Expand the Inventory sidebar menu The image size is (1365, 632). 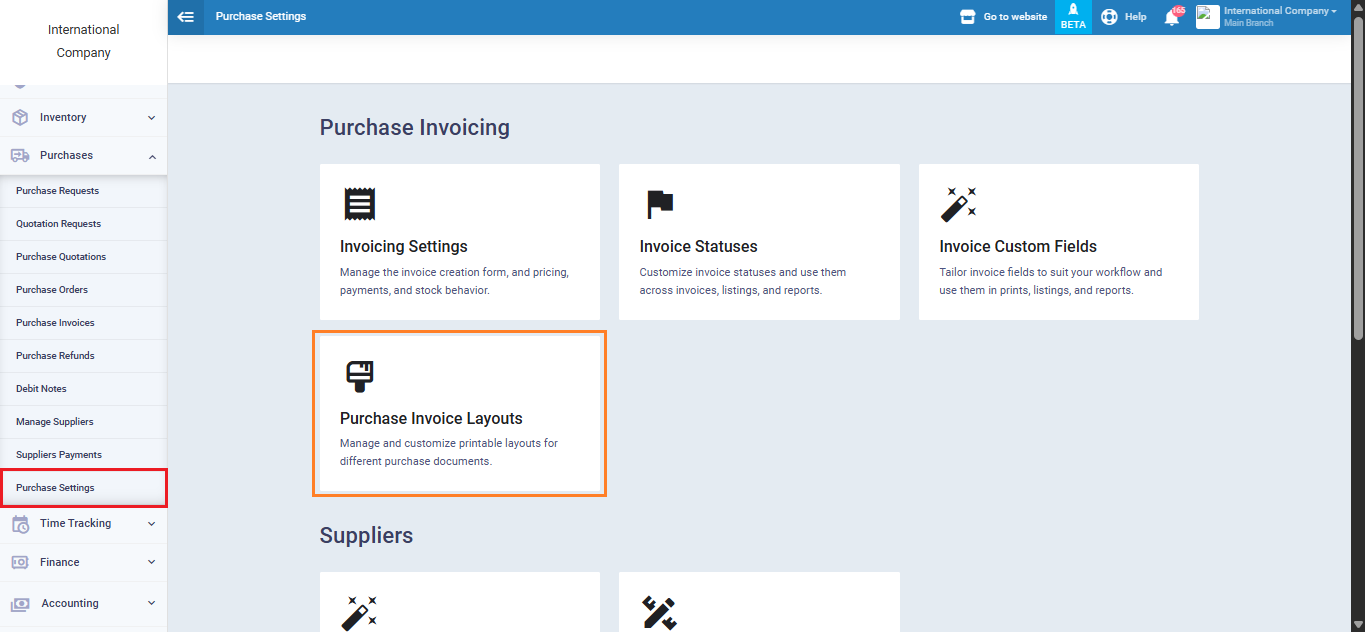[83, 118]
